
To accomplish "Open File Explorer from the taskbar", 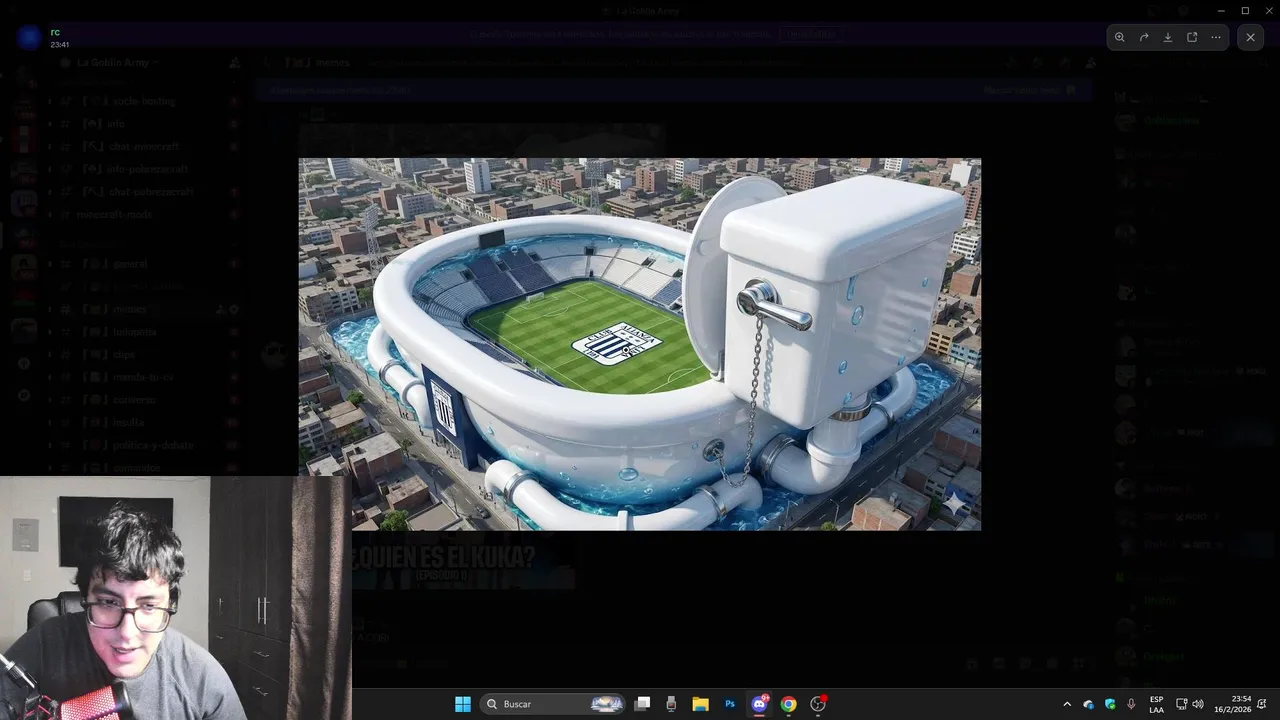I will pyautogui.click(x=701, y=704).
